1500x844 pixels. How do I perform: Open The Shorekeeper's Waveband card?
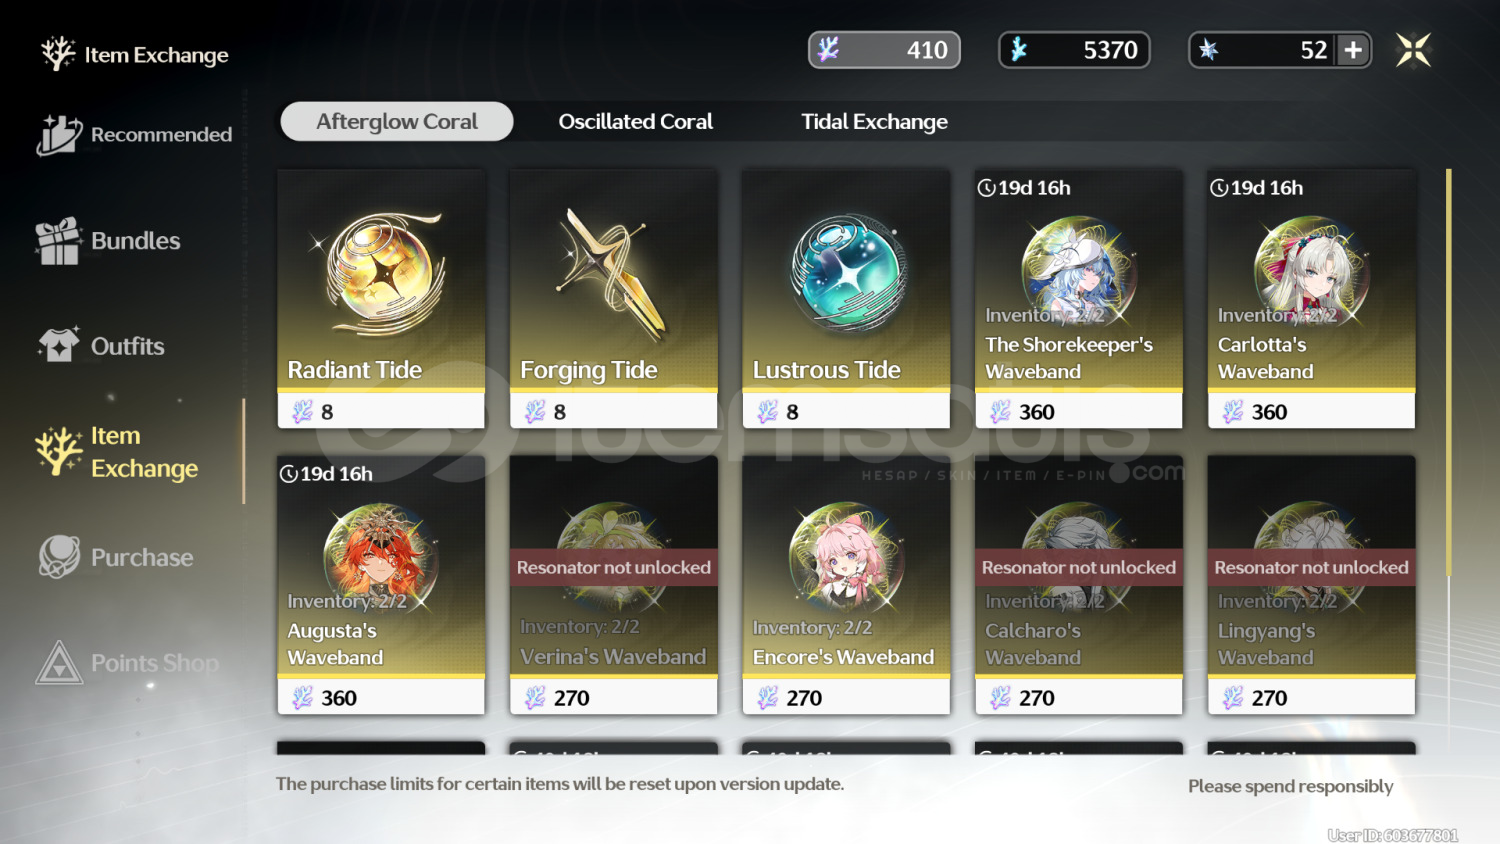pyautogui.click(x=1079, y=299)
